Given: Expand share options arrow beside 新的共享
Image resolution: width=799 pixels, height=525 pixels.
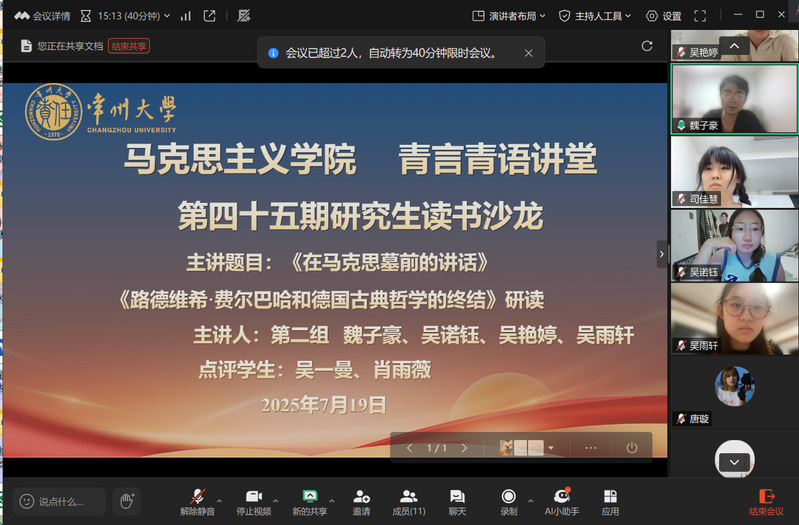Looking at the screenshot, I should (x=332, y=501).
